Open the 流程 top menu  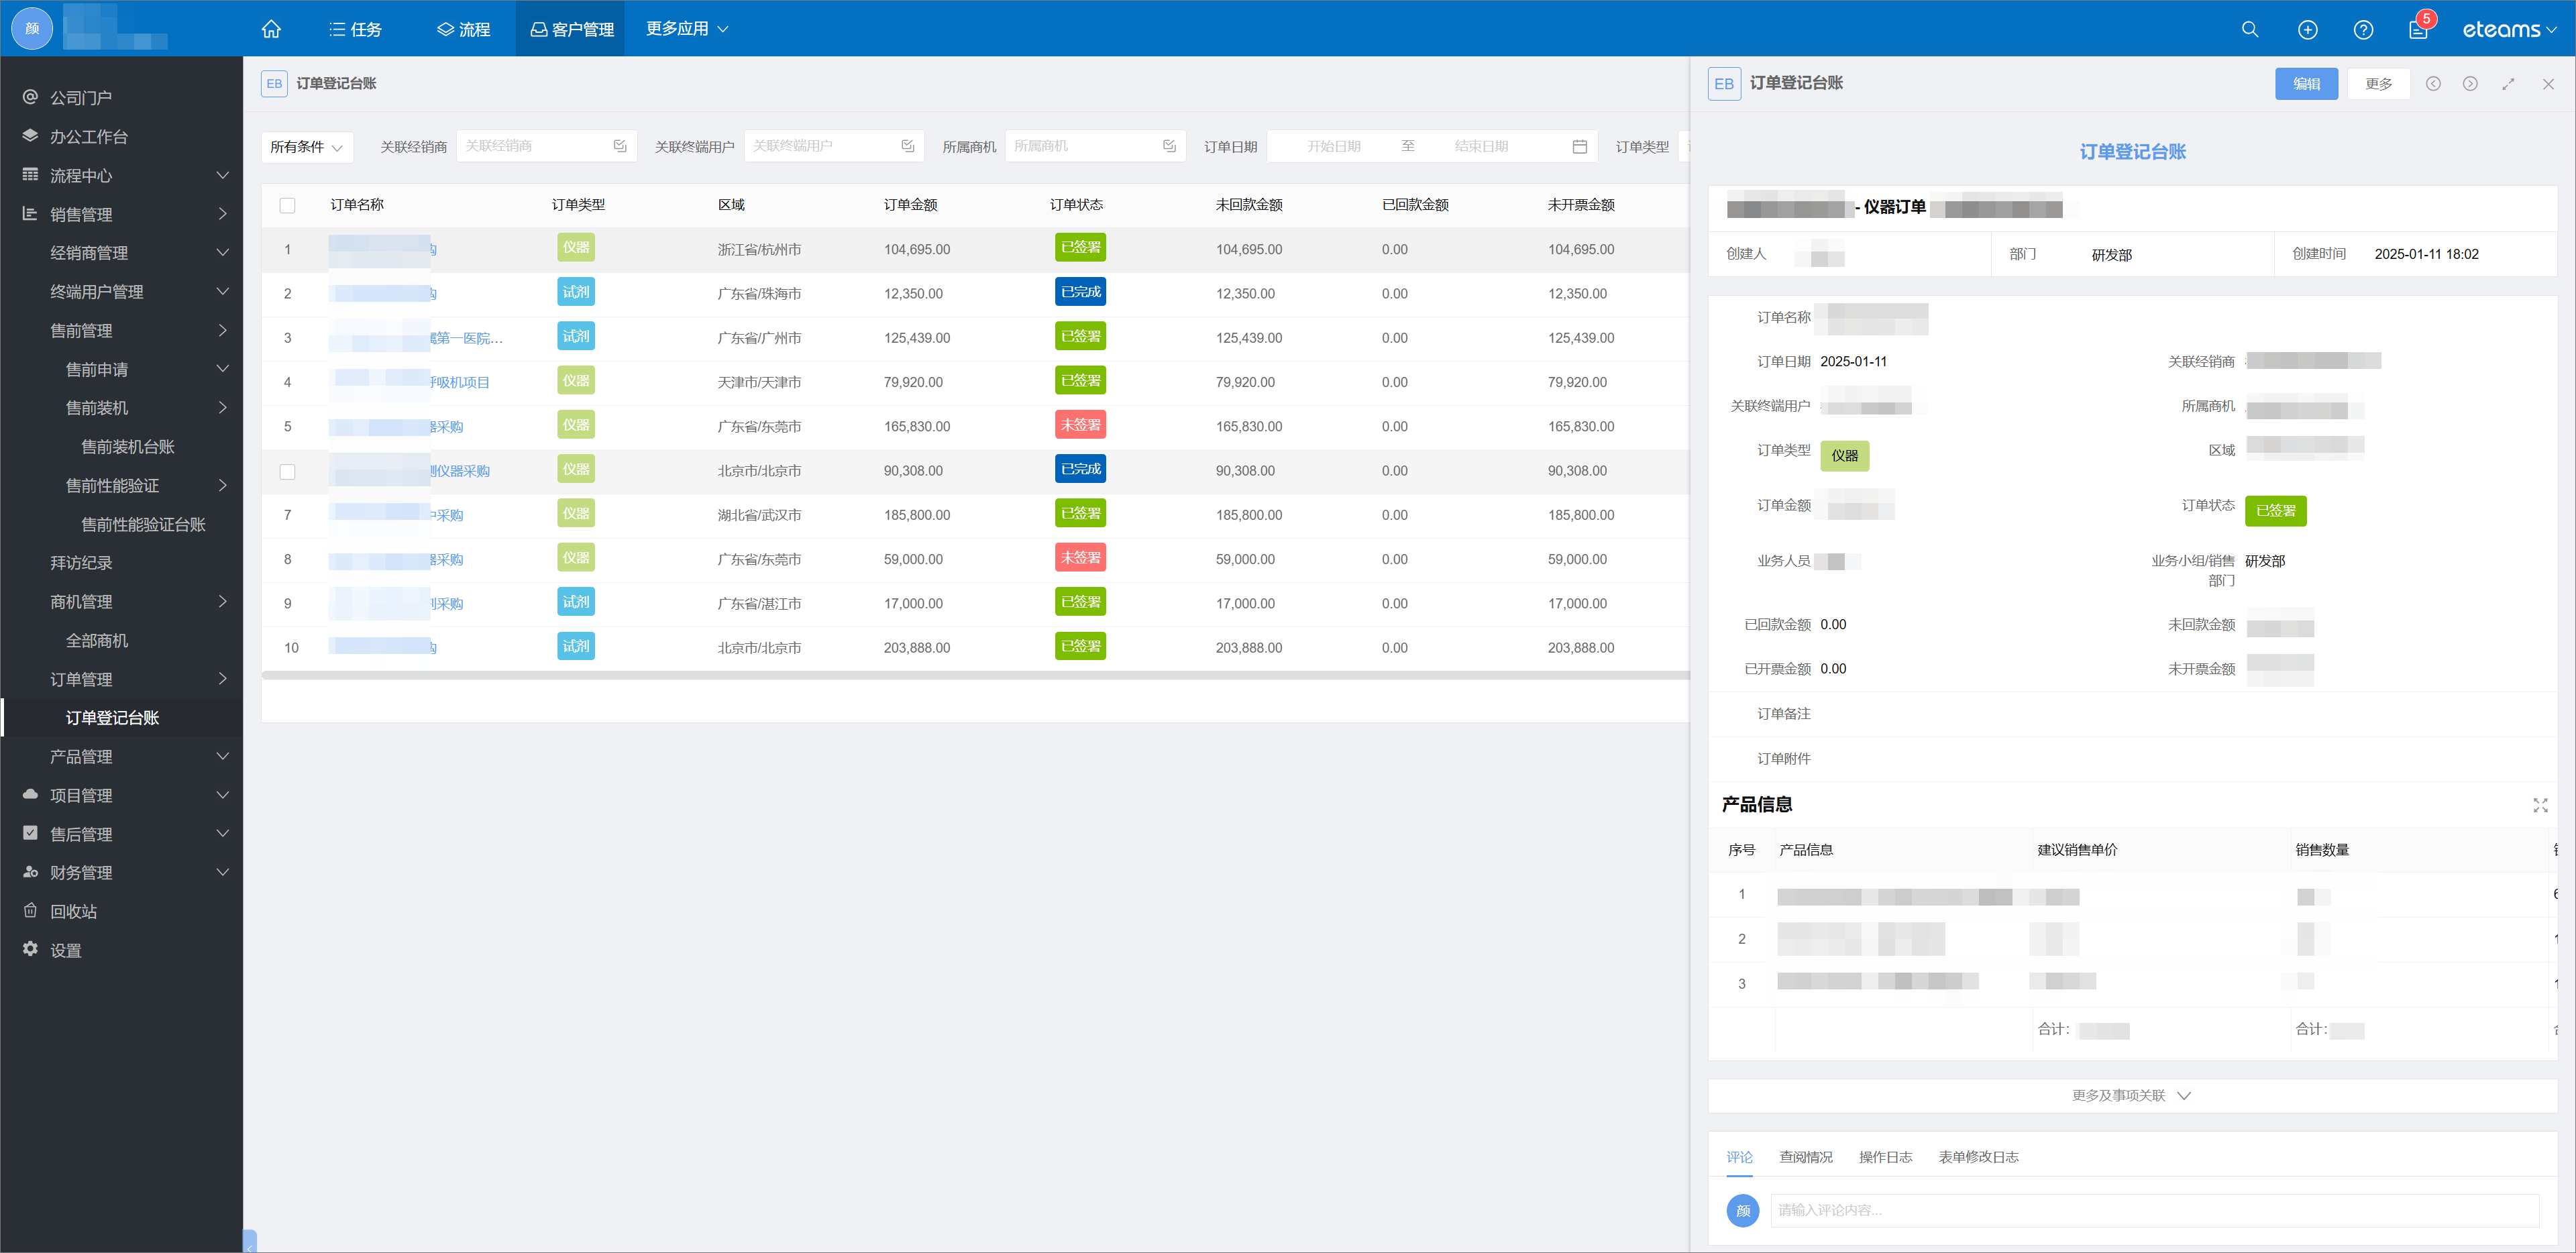463,29
